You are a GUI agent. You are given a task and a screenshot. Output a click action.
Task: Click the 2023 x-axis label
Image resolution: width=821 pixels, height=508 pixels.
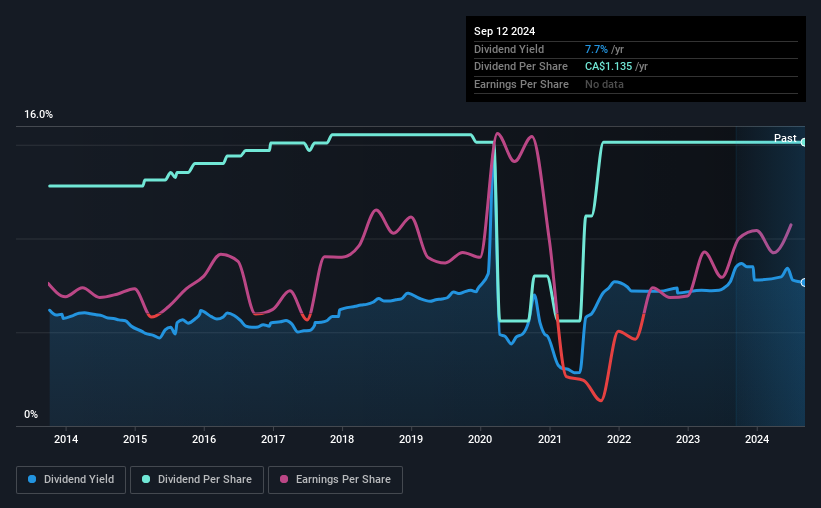click(x=688, y=439)
